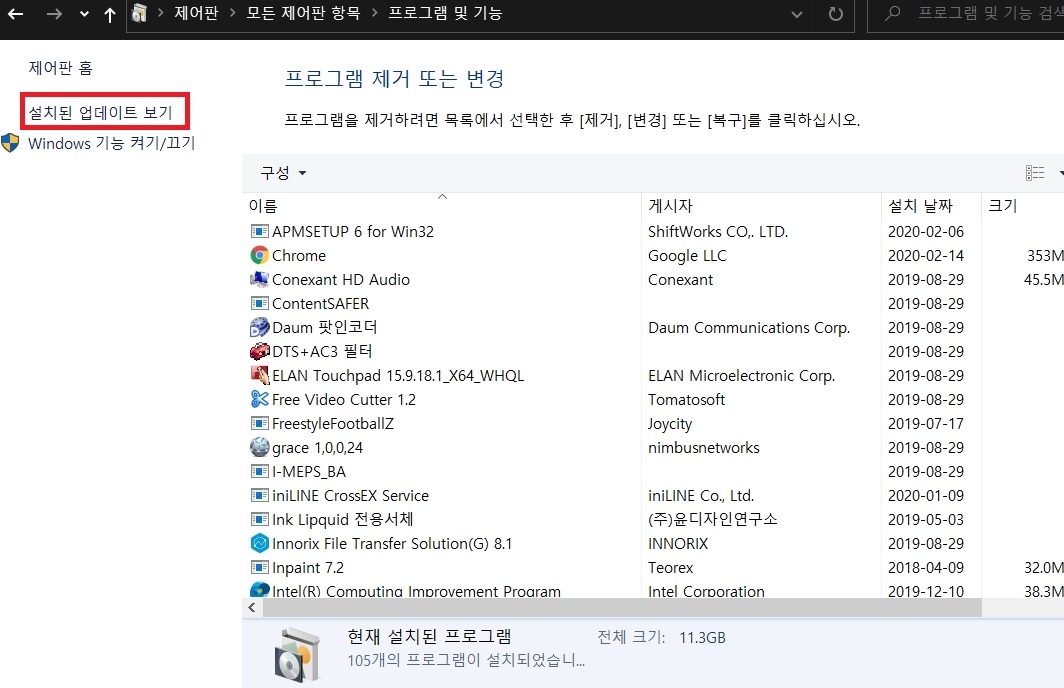Click publisher INNORIX

(678, 543)
